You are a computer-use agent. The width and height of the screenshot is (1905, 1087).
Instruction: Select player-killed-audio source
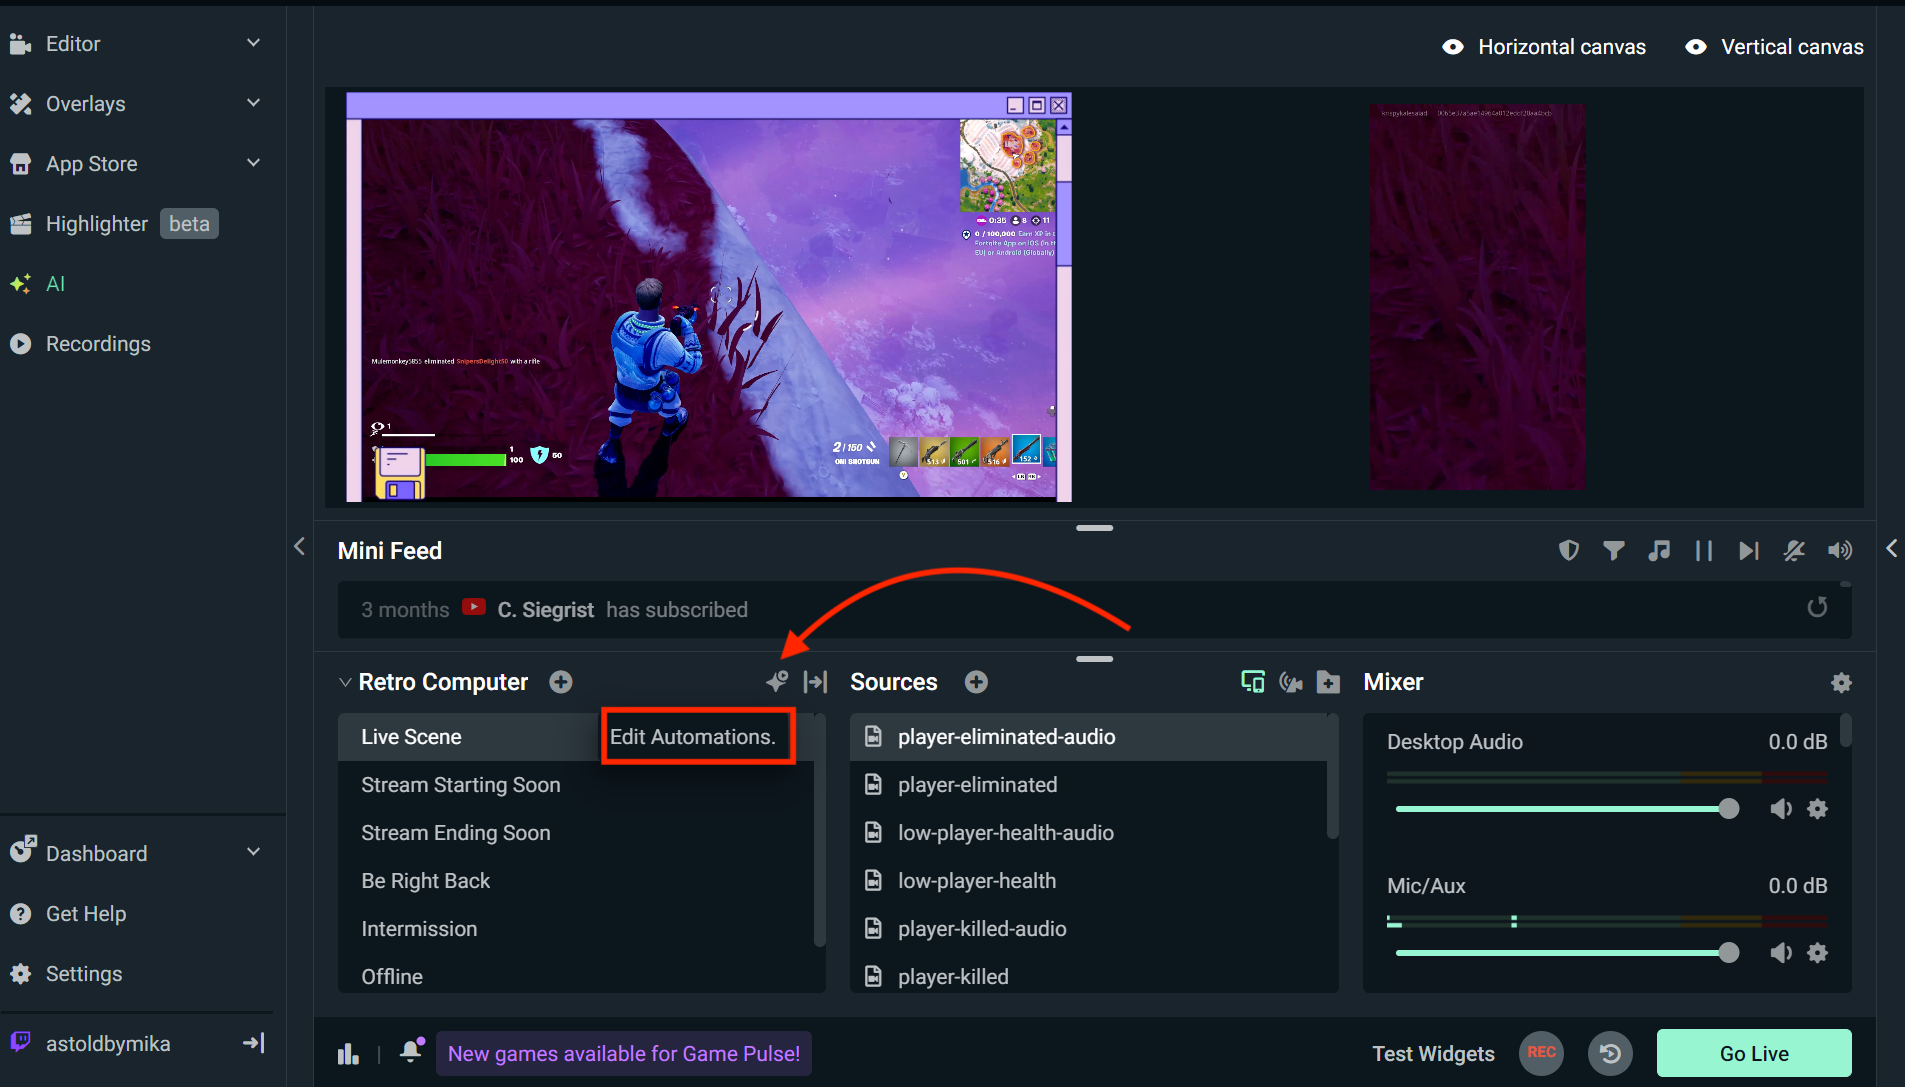click(x=1088, y=929)
